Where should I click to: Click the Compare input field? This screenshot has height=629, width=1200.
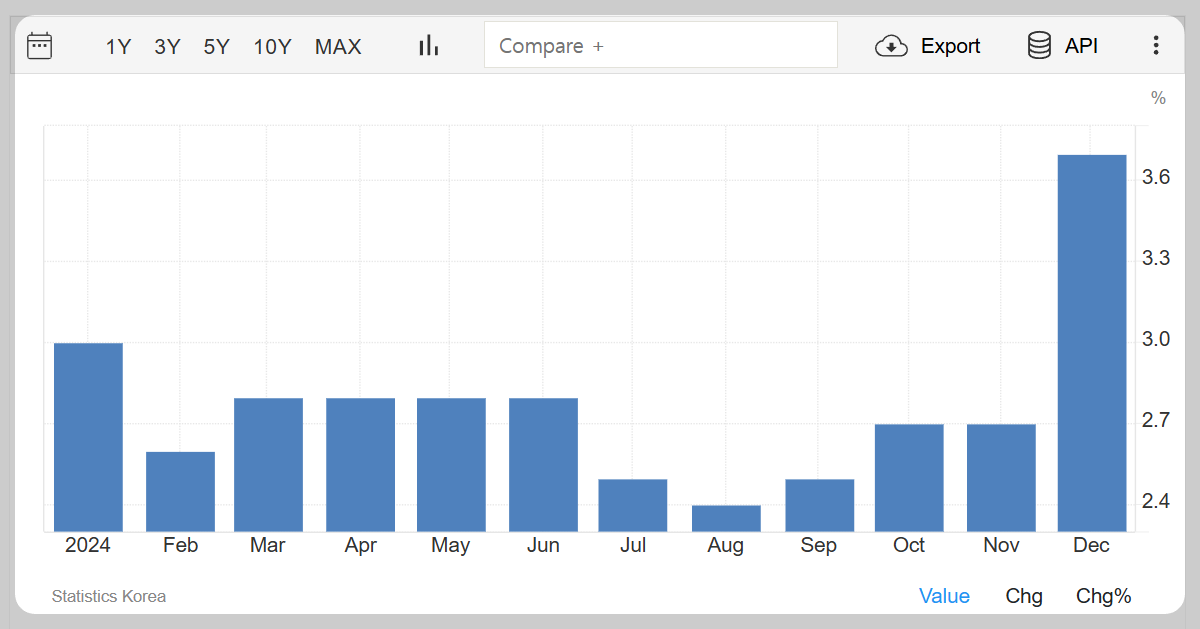(661, 45)
